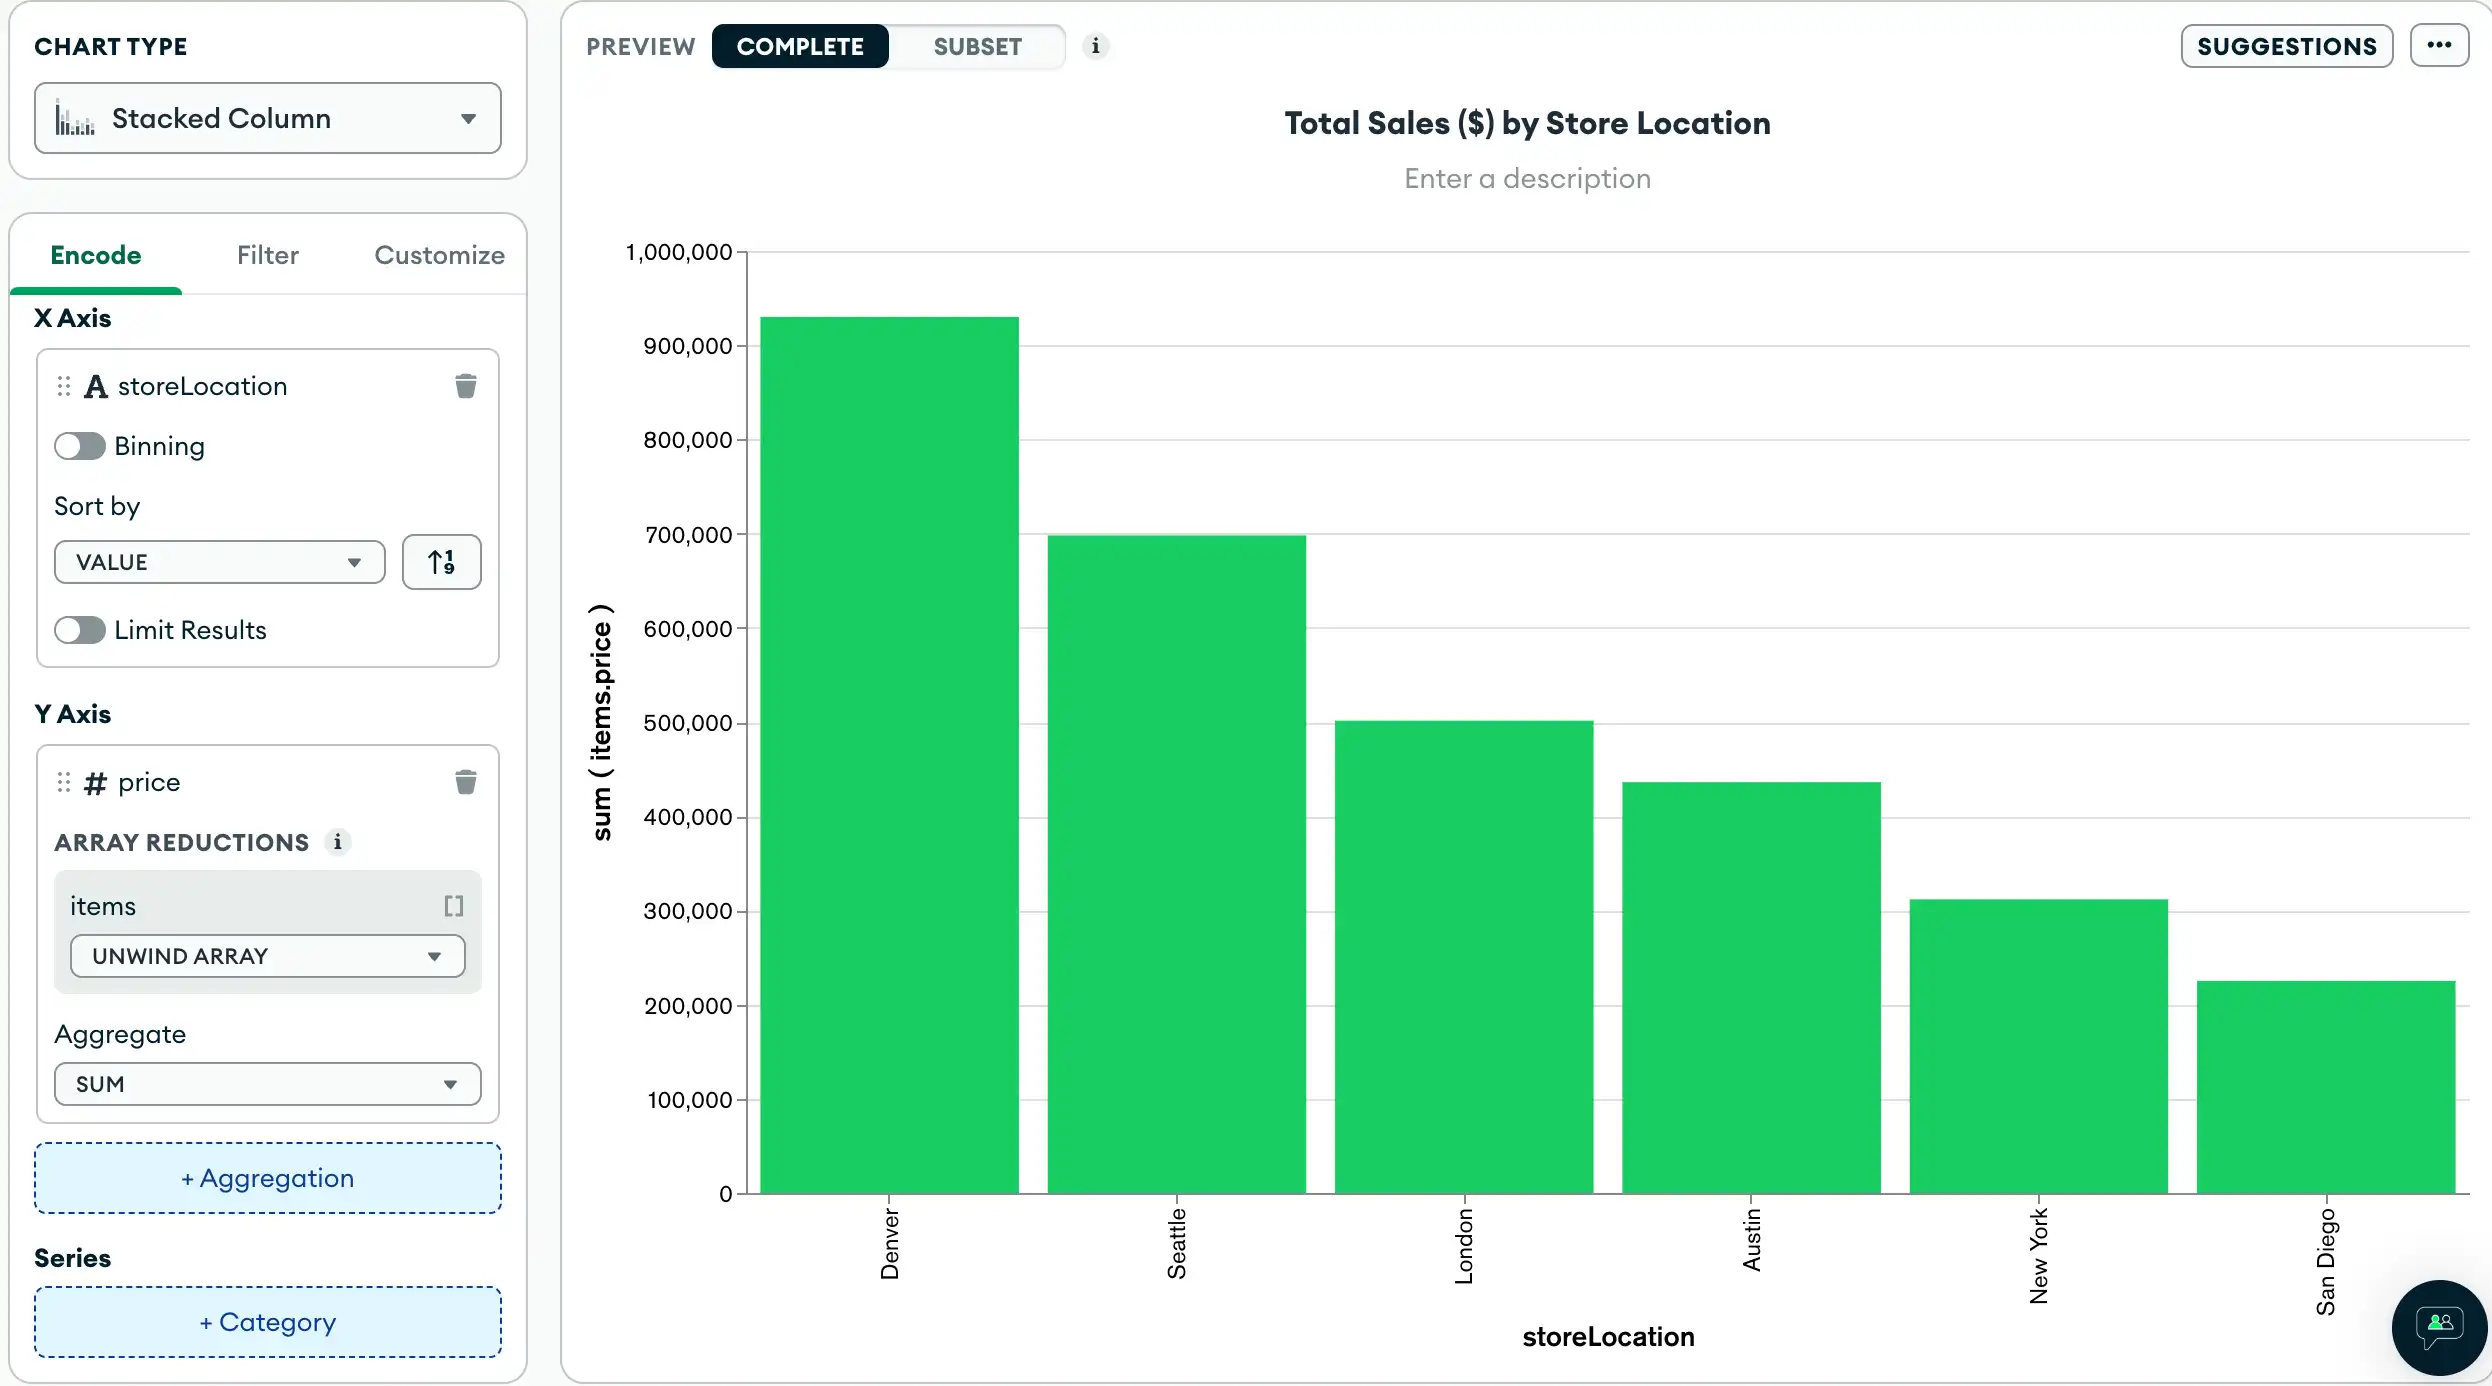Viewport: 2492px width, 1386px height.
Task: Click the ascending sort order icon
Action: [x=442, y=562]
